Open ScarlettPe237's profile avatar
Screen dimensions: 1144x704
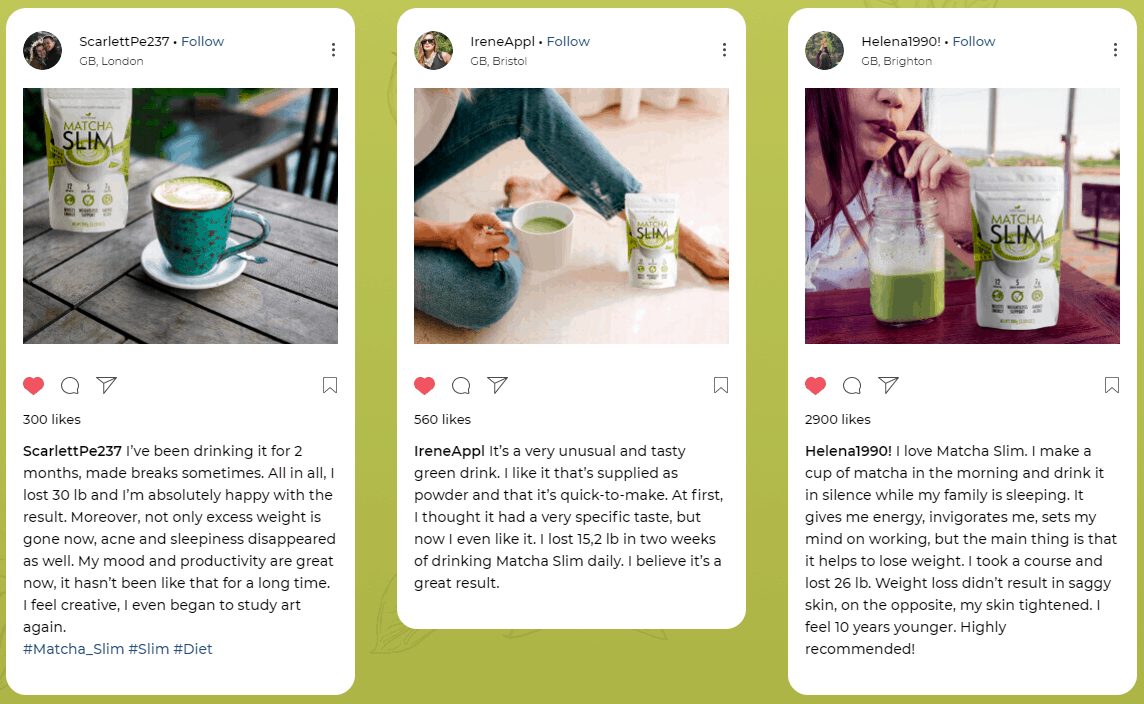point(42,50)
